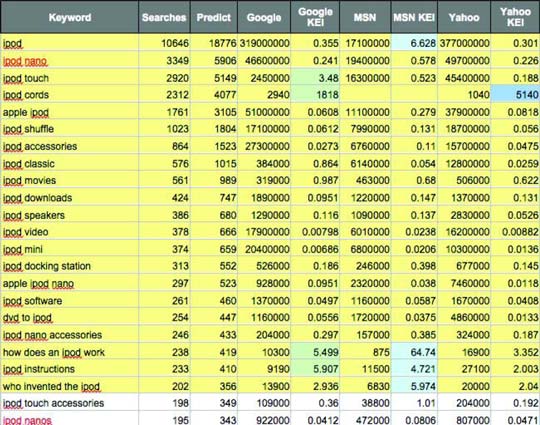Select the MSN KEI column header
The image size is (540, 425).
[414, 17]
